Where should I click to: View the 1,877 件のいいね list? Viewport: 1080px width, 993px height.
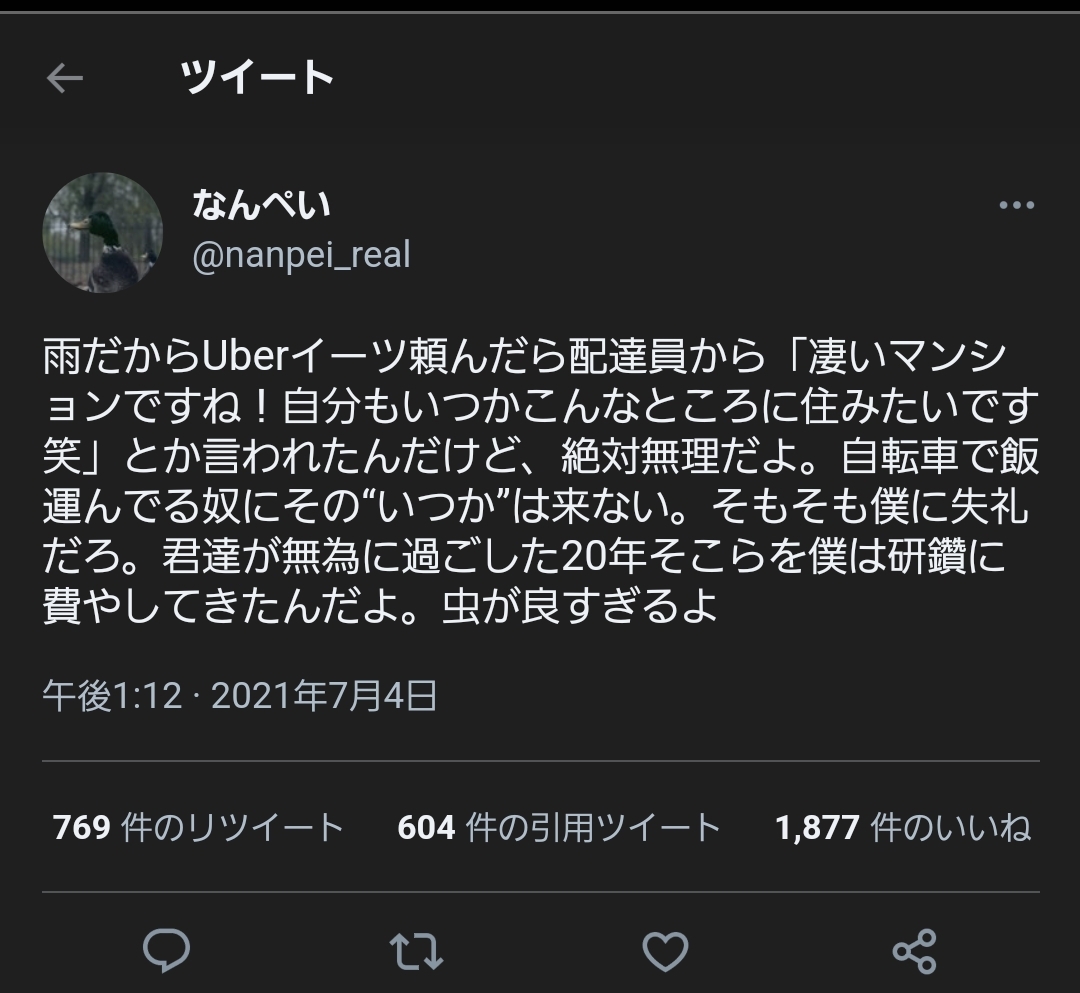903,828
